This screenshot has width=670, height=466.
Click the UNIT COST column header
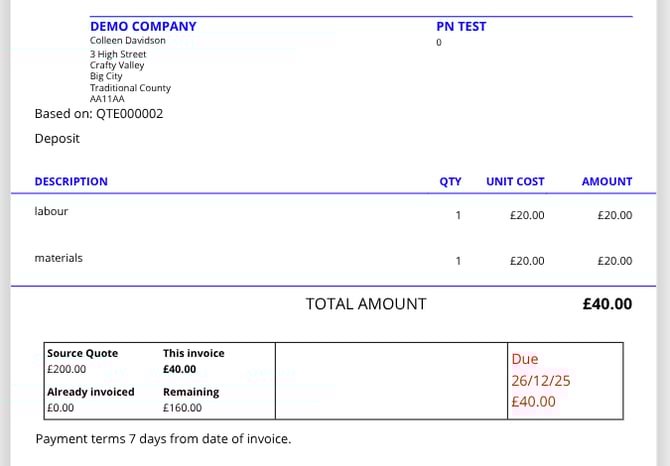[x=515, y=182]
